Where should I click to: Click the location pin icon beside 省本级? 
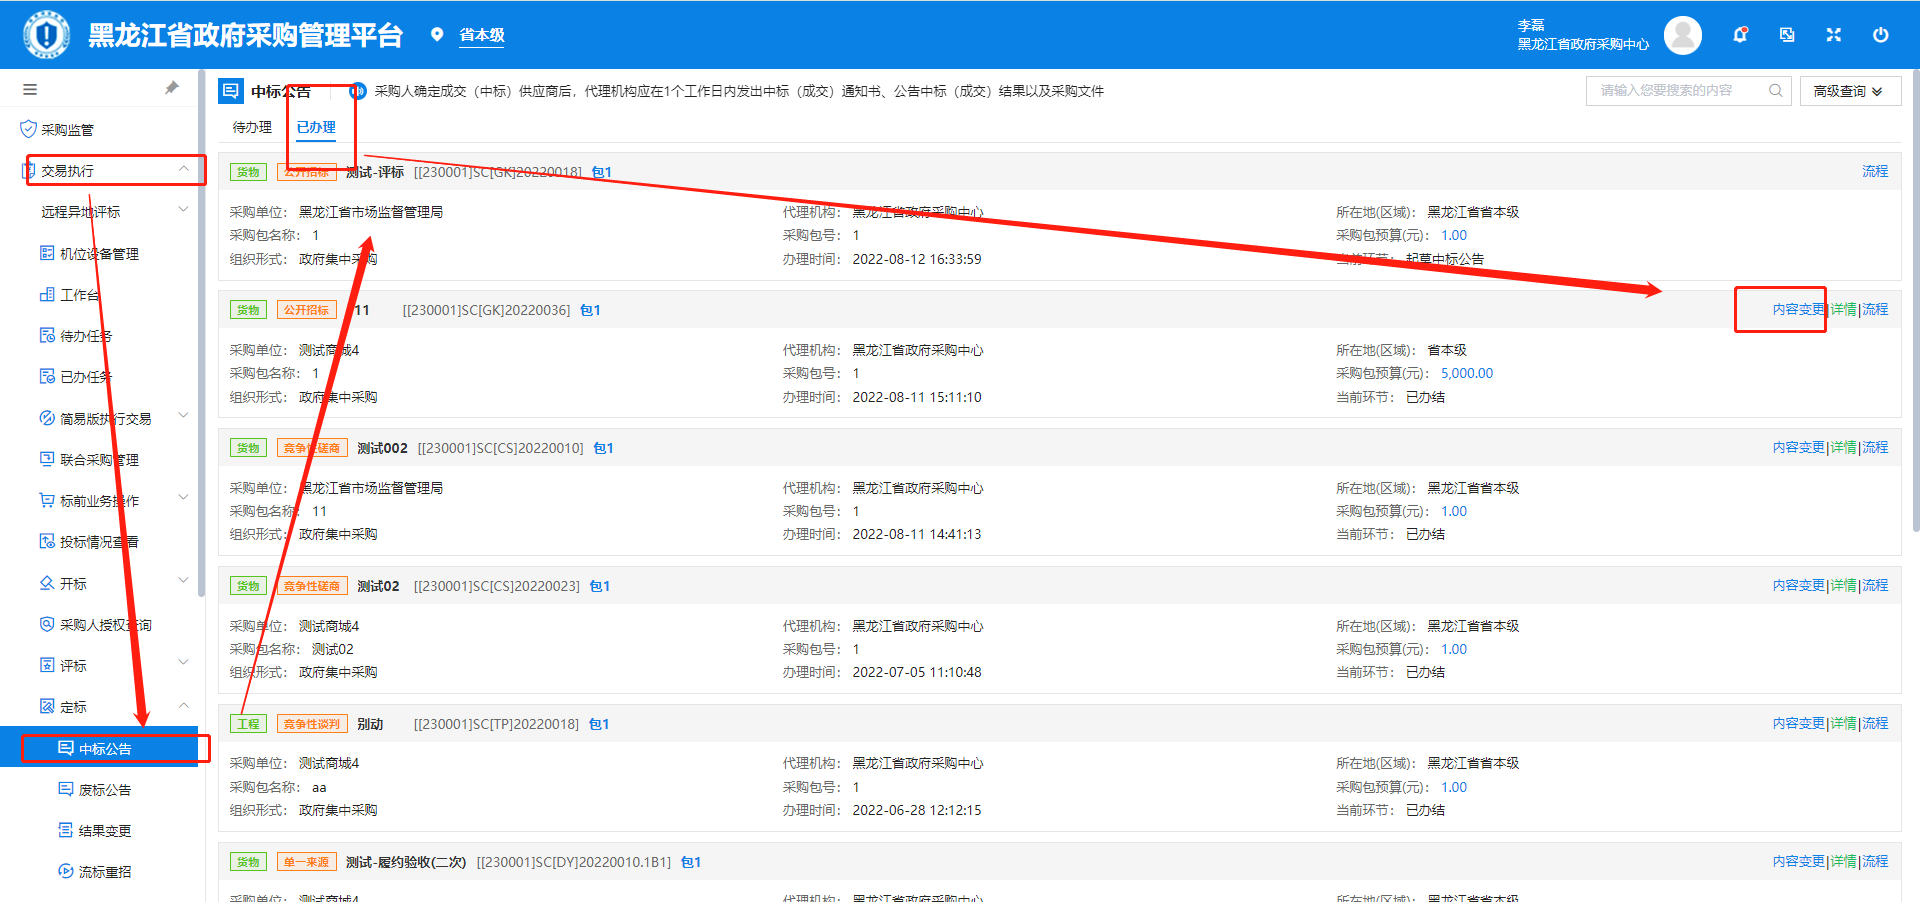point(437,35)
